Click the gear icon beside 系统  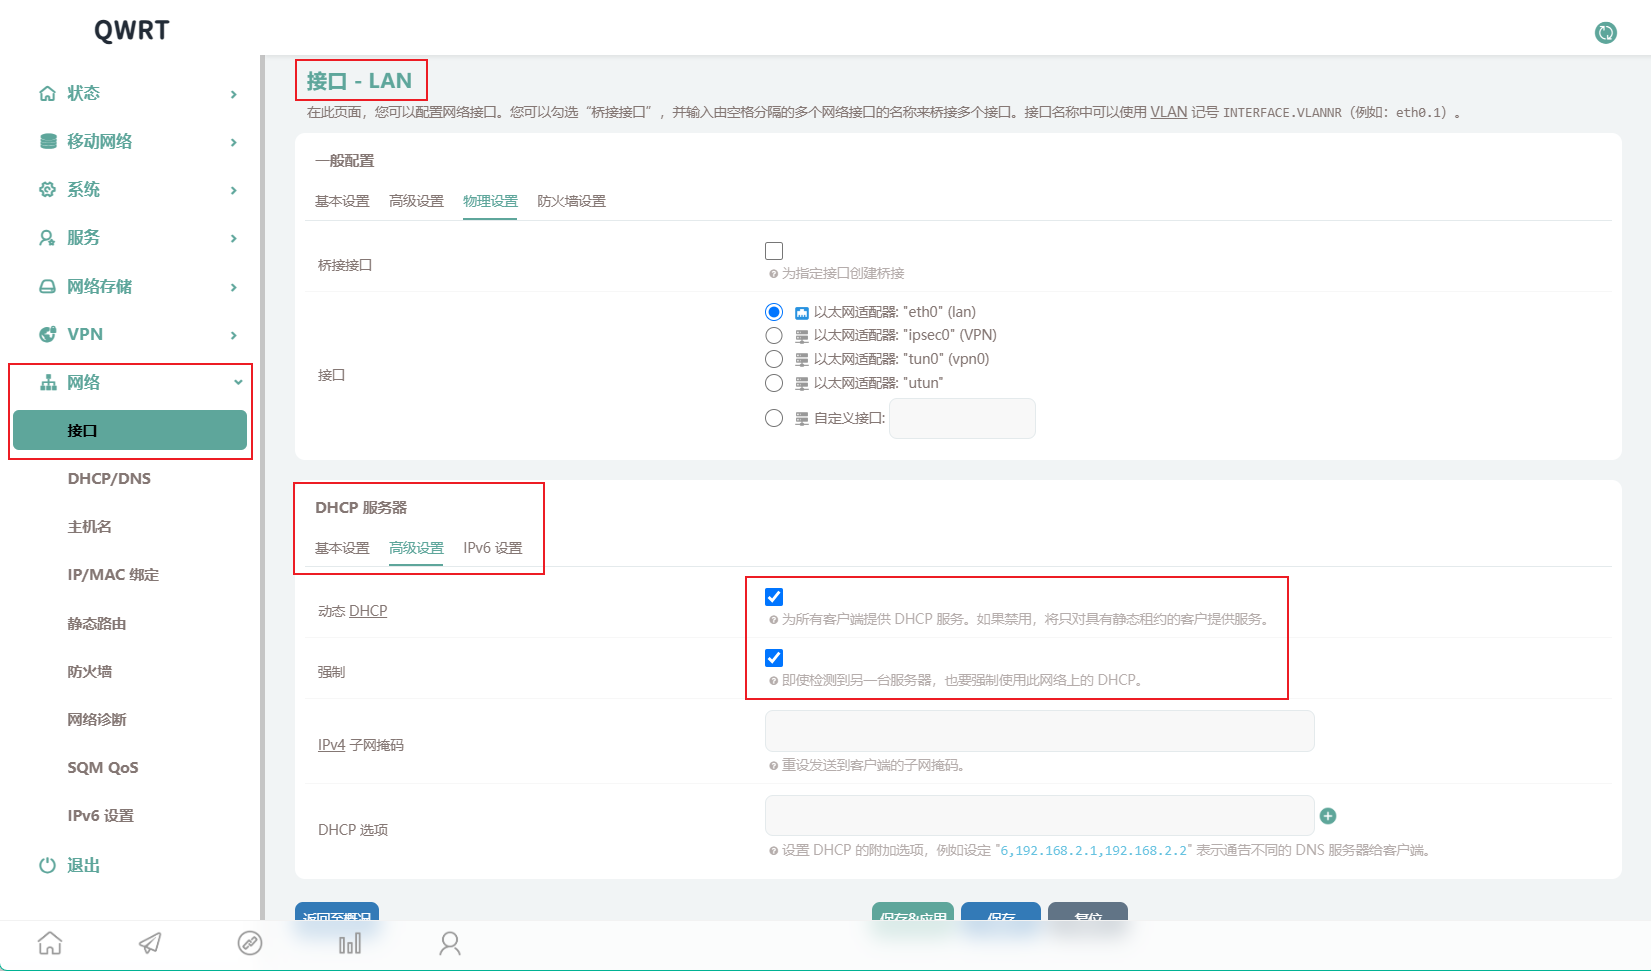[47, 189]
